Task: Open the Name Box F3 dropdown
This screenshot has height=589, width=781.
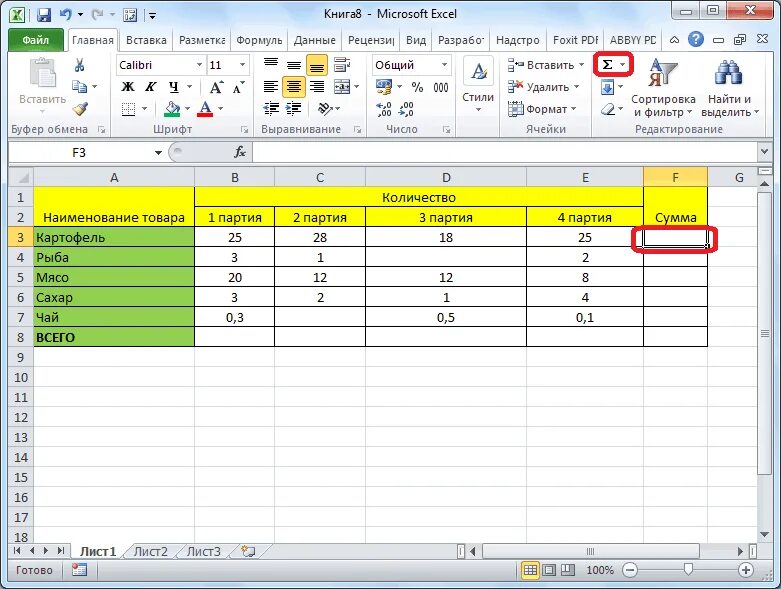Action: pos(158,152)
